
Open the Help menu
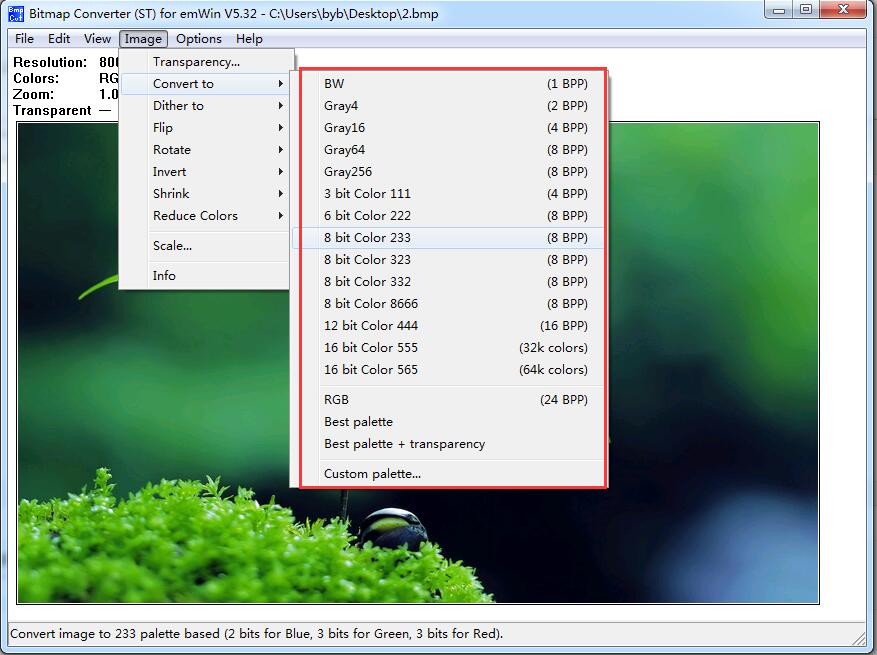click(249, 39)
